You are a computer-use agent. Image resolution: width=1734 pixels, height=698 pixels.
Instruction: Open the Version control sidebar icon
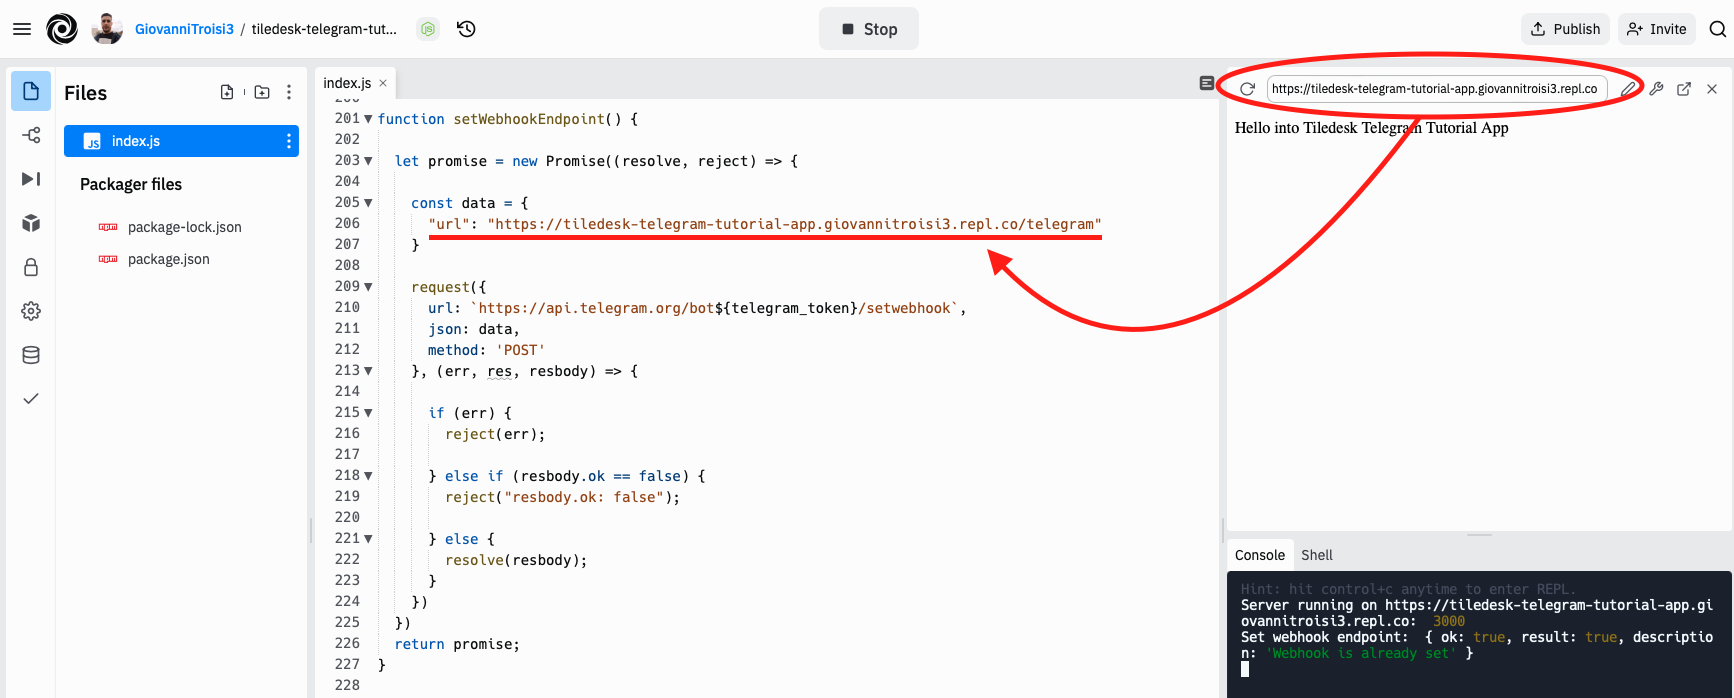point(31,135)
